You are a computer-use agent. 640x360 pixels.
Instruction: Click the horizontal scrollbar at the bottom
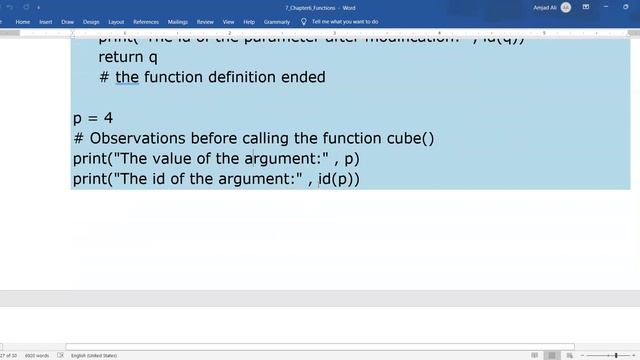point(320,347)
